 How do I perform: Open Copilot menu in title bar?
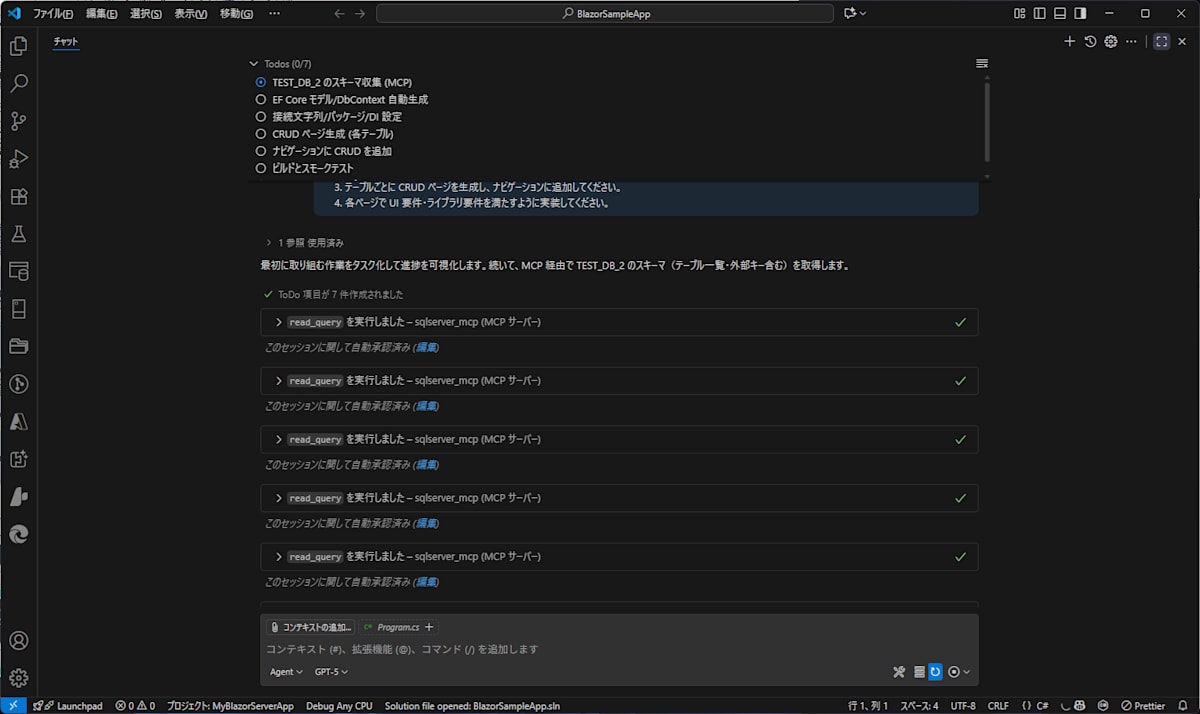tap(855, 13)
